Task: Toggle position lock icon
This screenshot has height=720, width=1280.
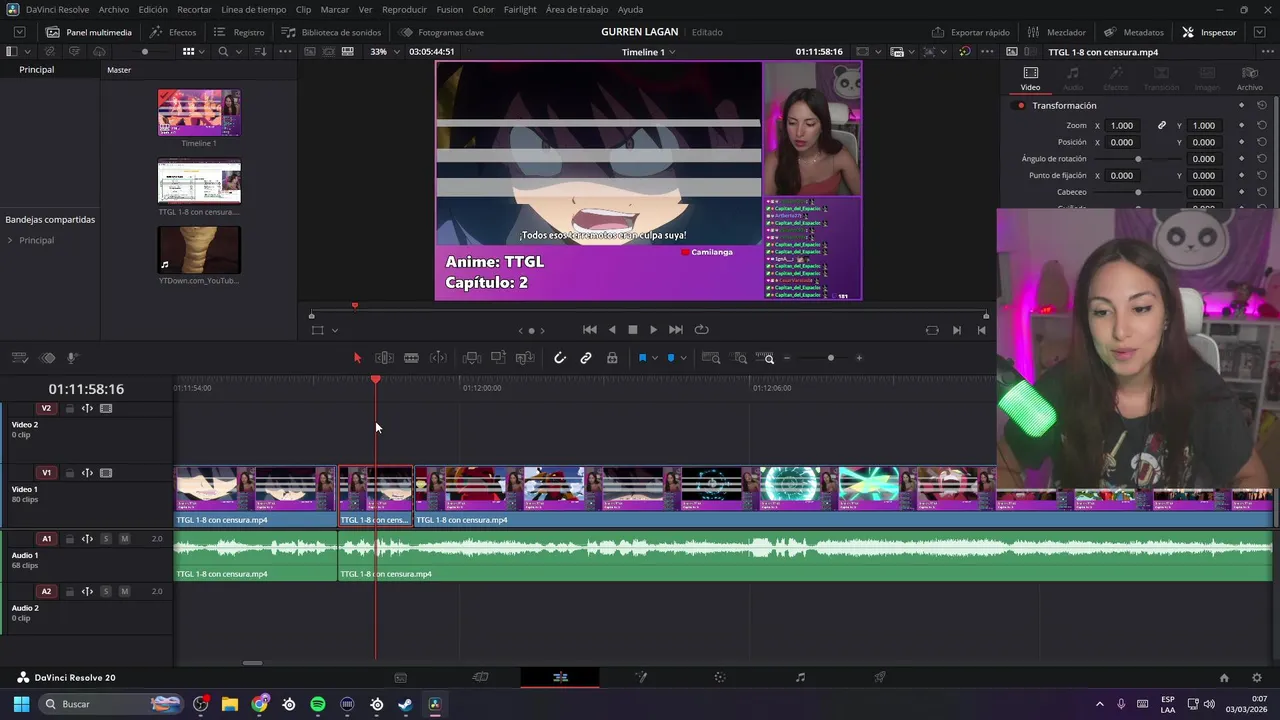Action: coord(612,358)
